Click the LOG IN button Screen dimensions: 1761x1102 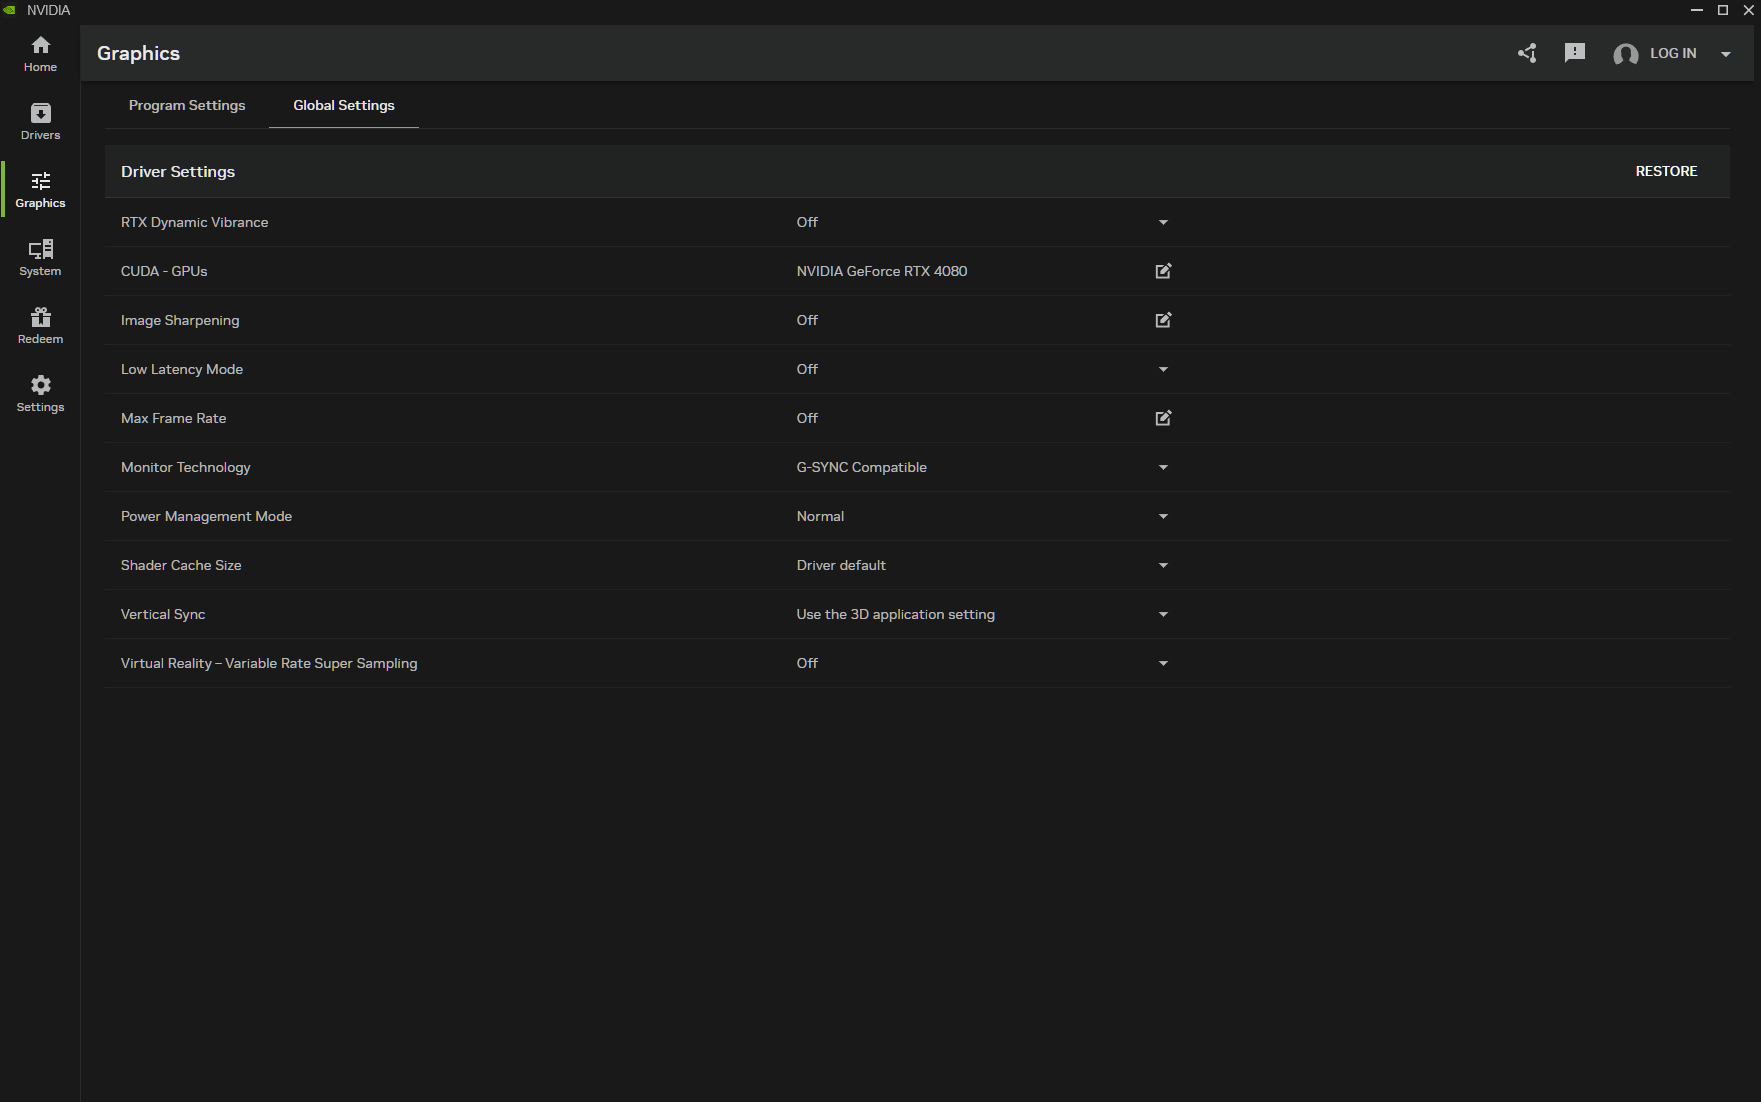pos(1672,53)
